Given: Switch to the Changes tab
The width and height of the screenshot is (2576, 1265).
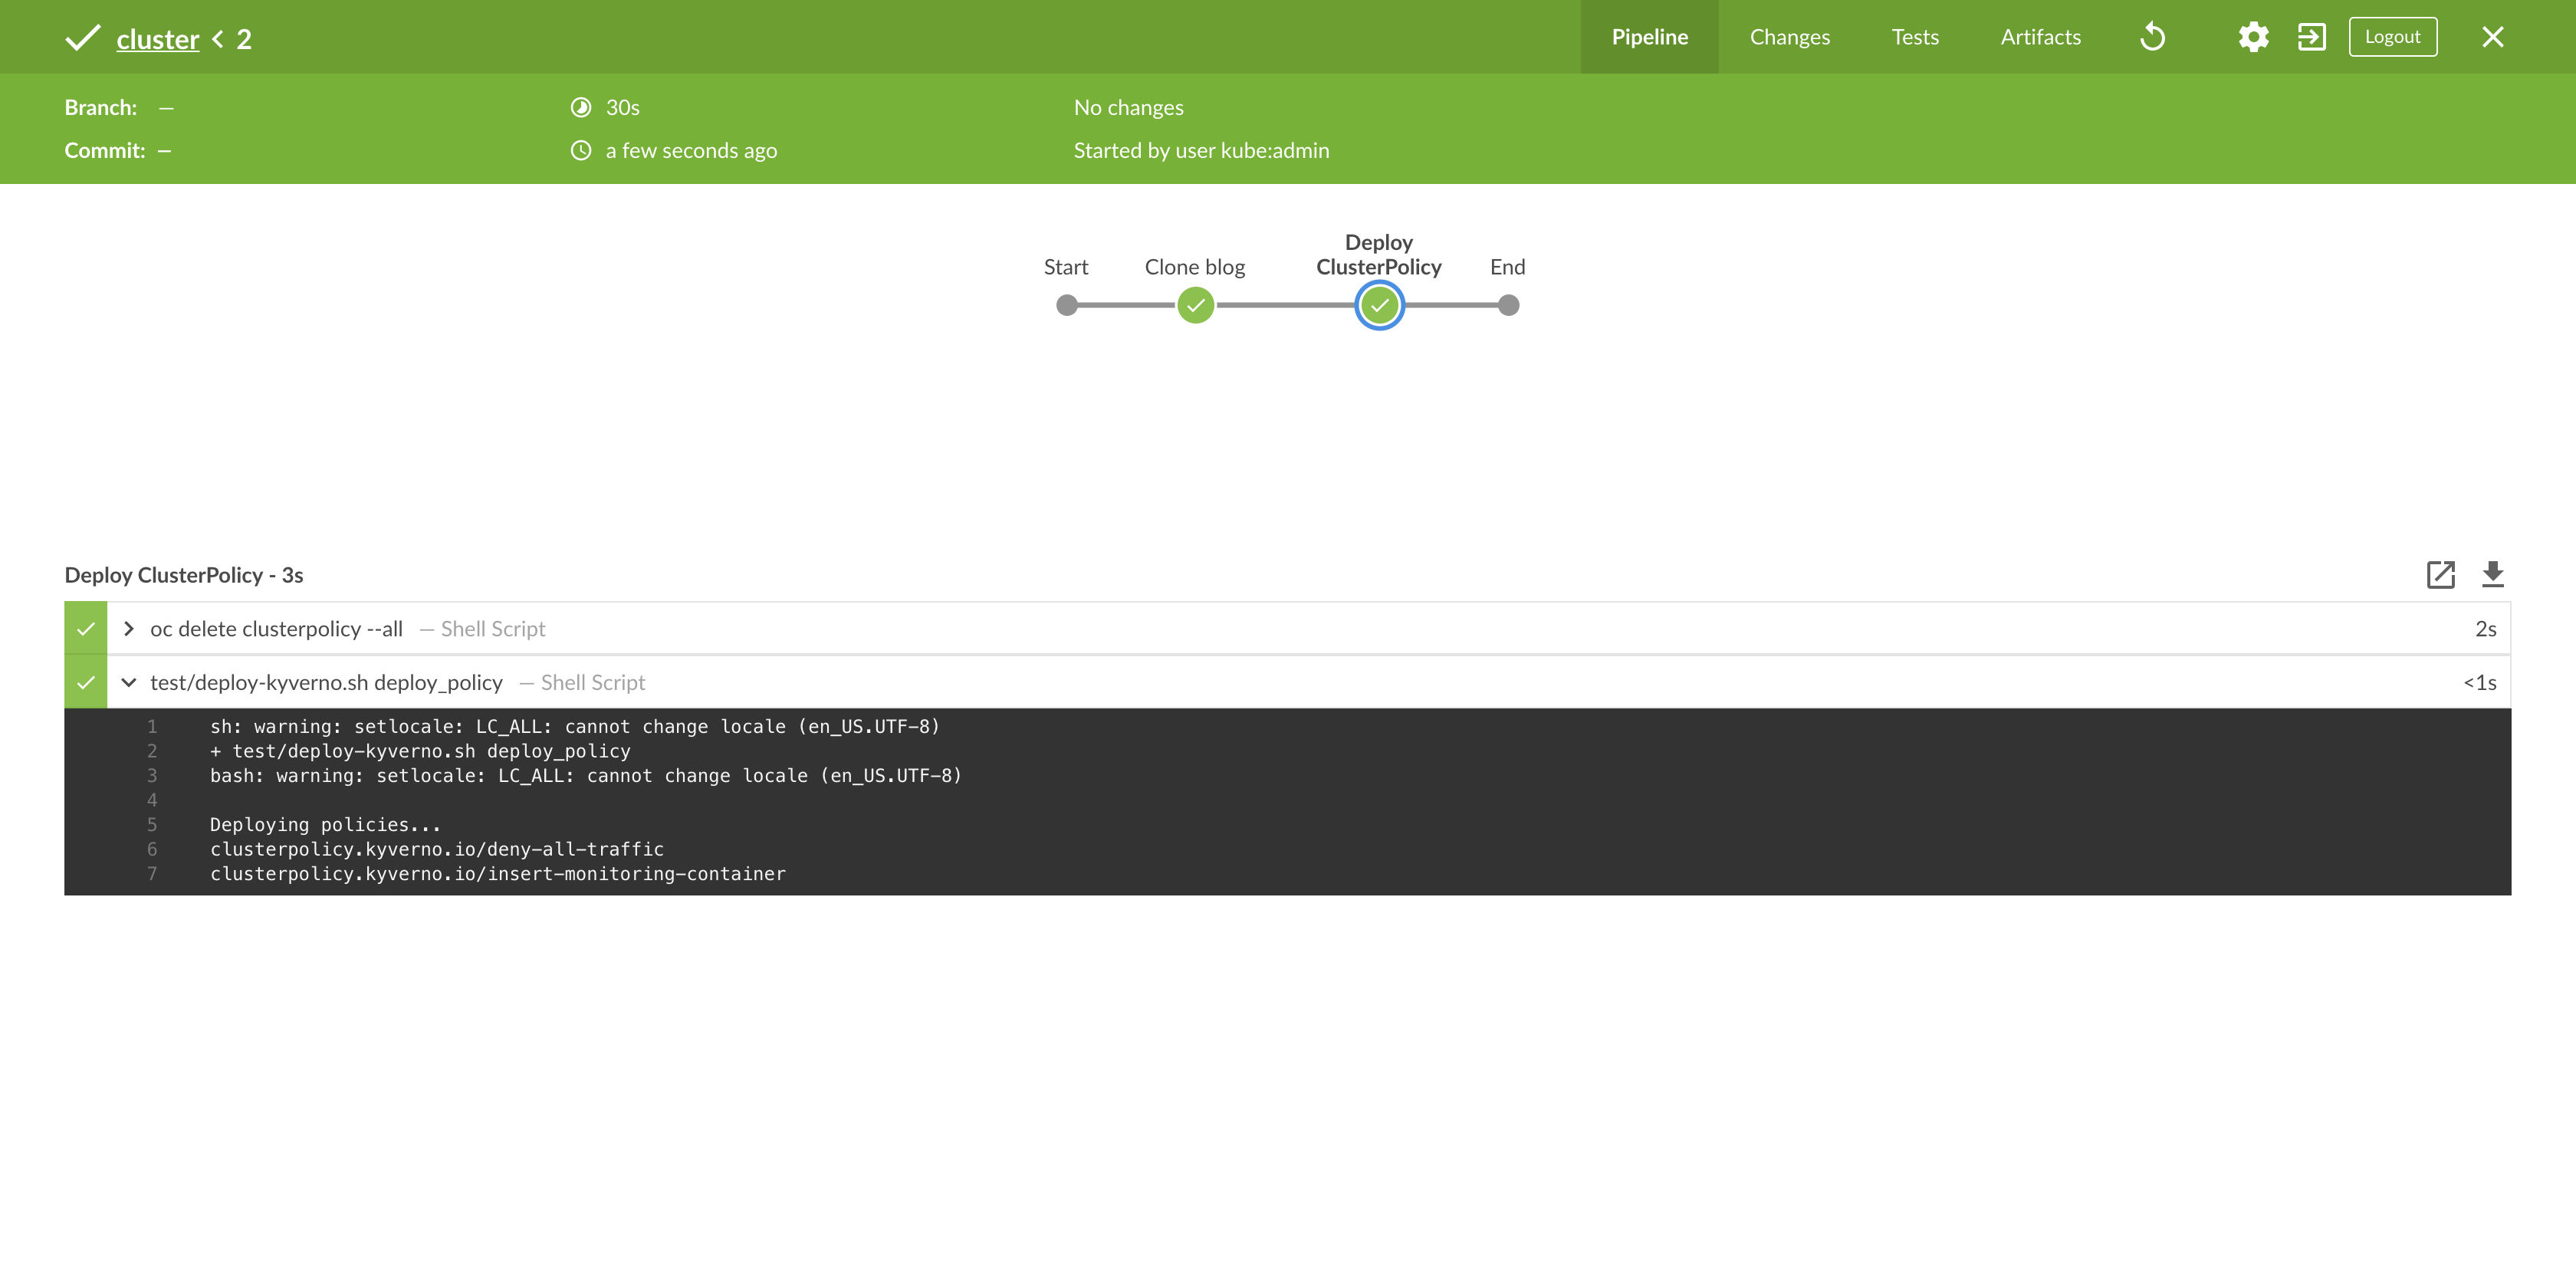Looking at the screenshot, I should pyautogui.click(x=1789, y=37).
